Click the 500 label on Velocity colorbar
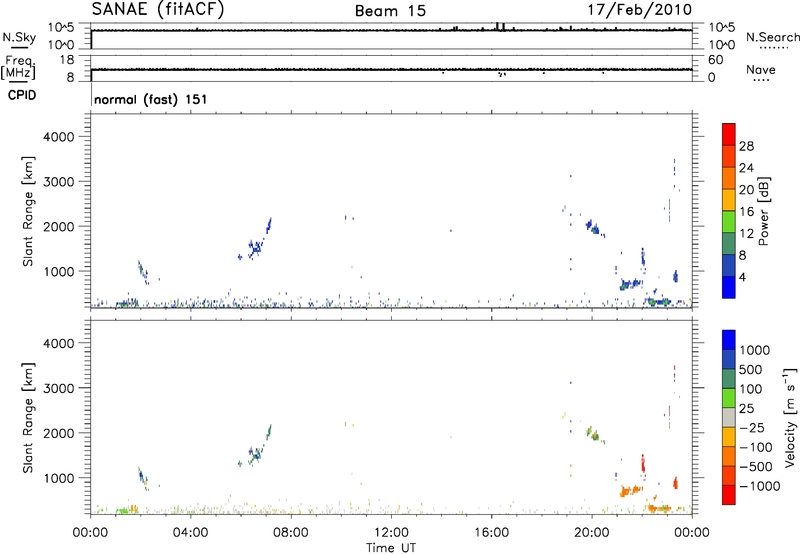 pos(750,370)
